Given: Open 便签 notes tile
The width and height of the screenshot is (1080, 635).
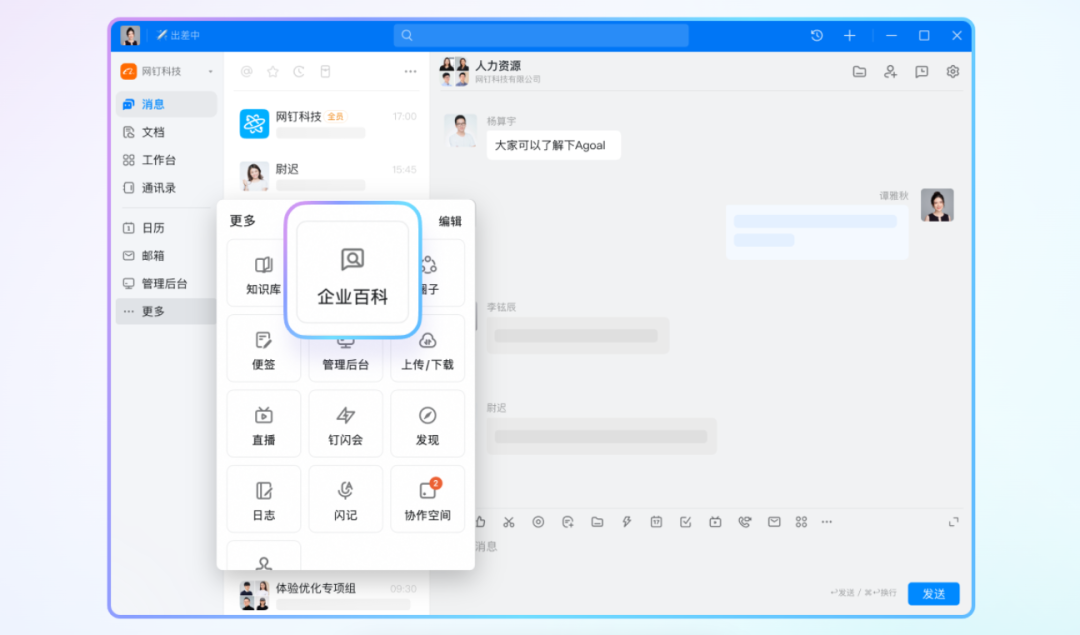Looking at the screenshot, I should pos(264,349).
